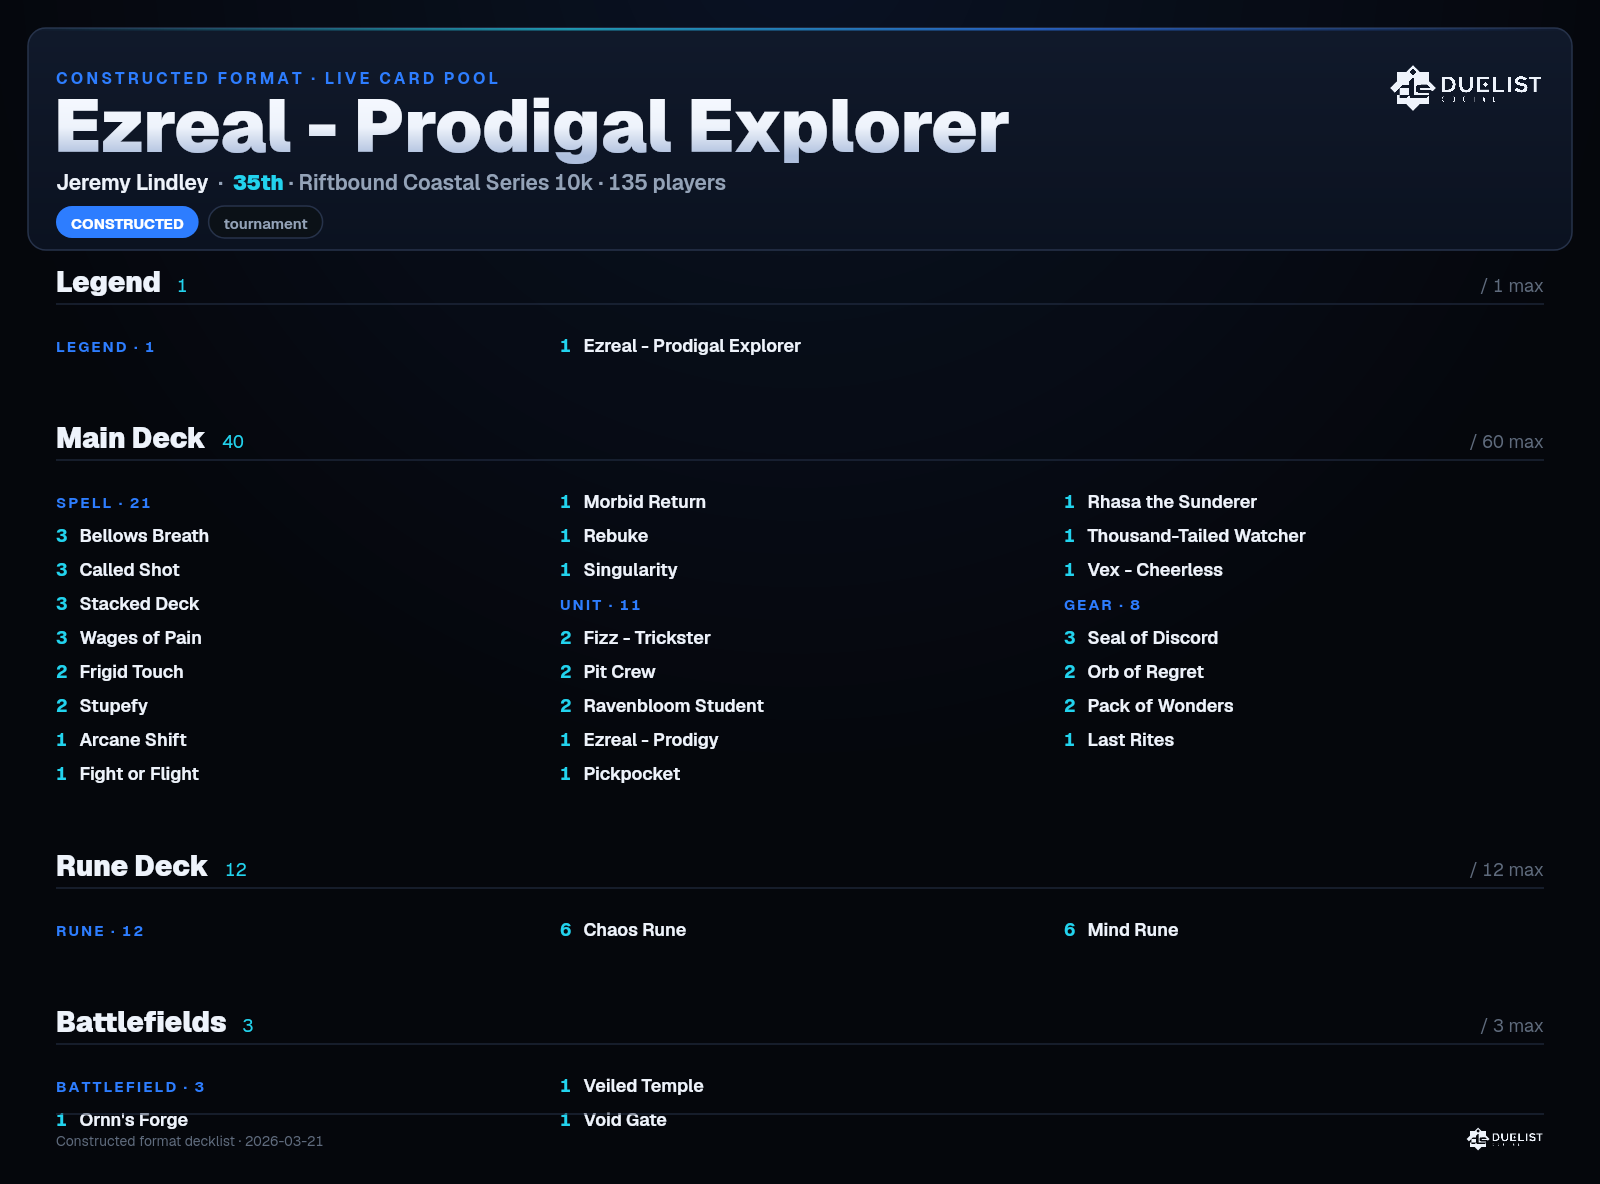Select the CONSTRUCTED format badge

[127, 223]
